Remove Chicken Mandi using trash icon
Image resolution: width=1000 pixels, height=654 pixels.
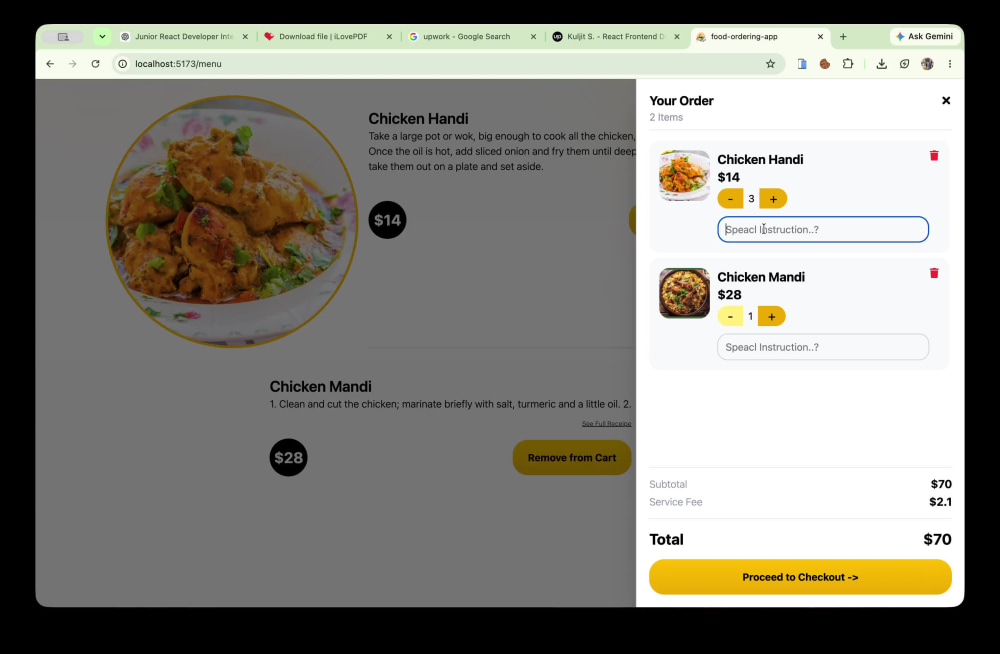934,273
